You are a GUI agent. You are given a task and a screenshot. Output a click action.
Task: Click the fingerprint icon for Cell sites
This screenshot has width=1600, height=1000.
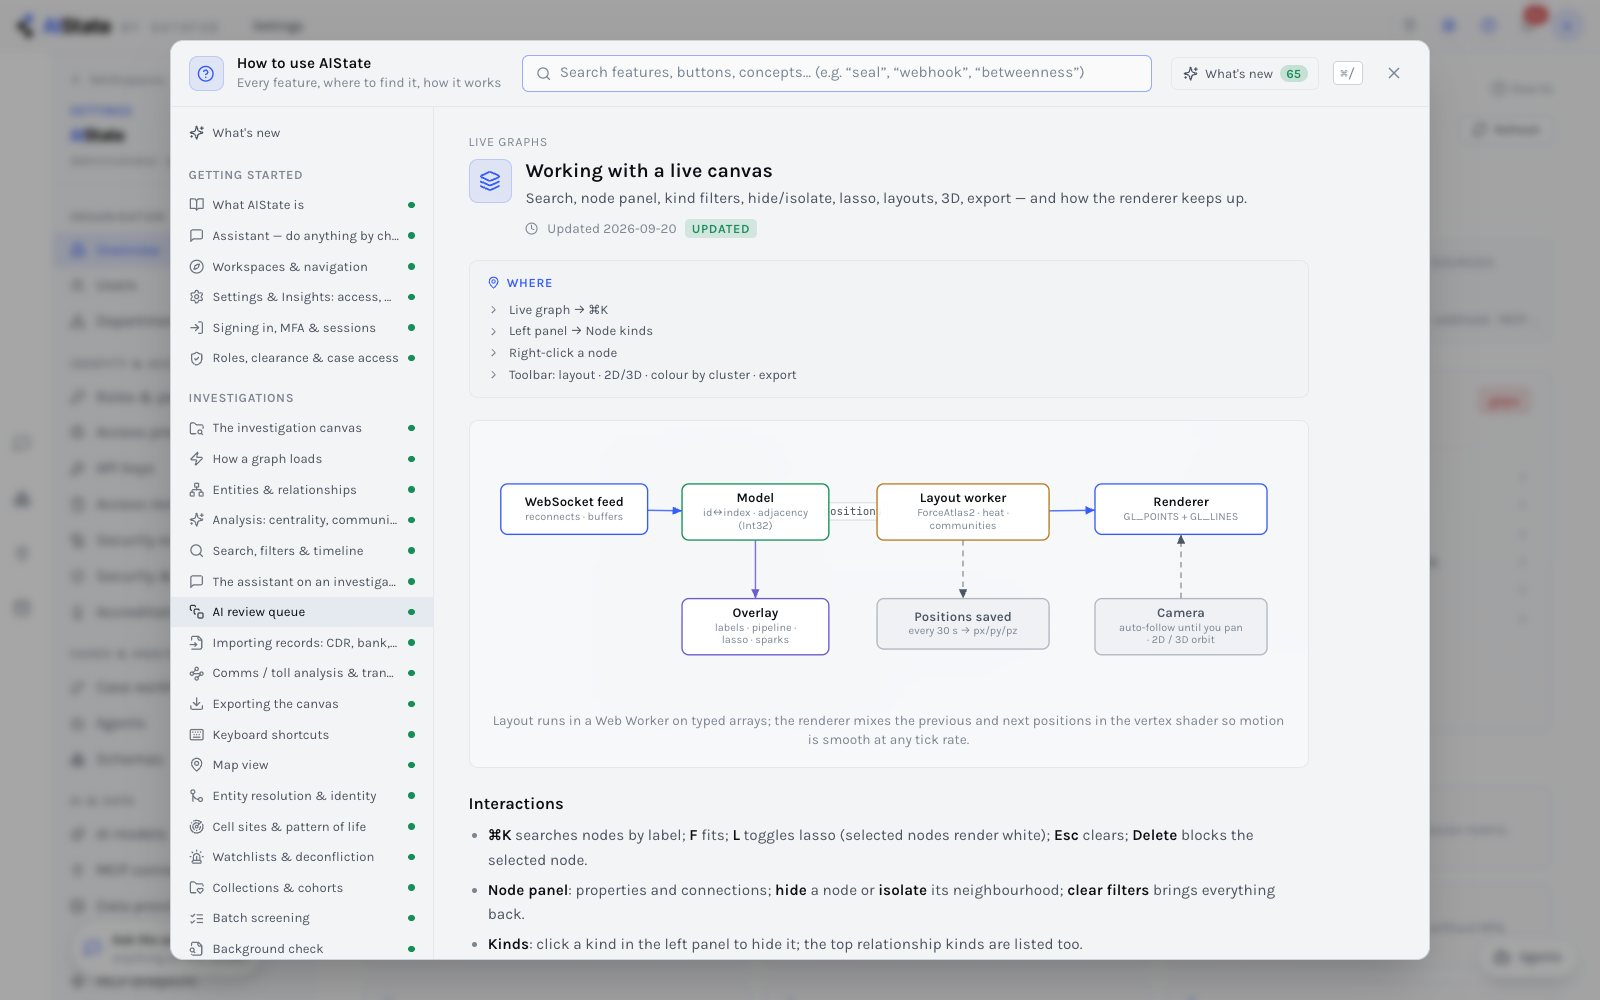pyautogui.click(x=197, y=827)
